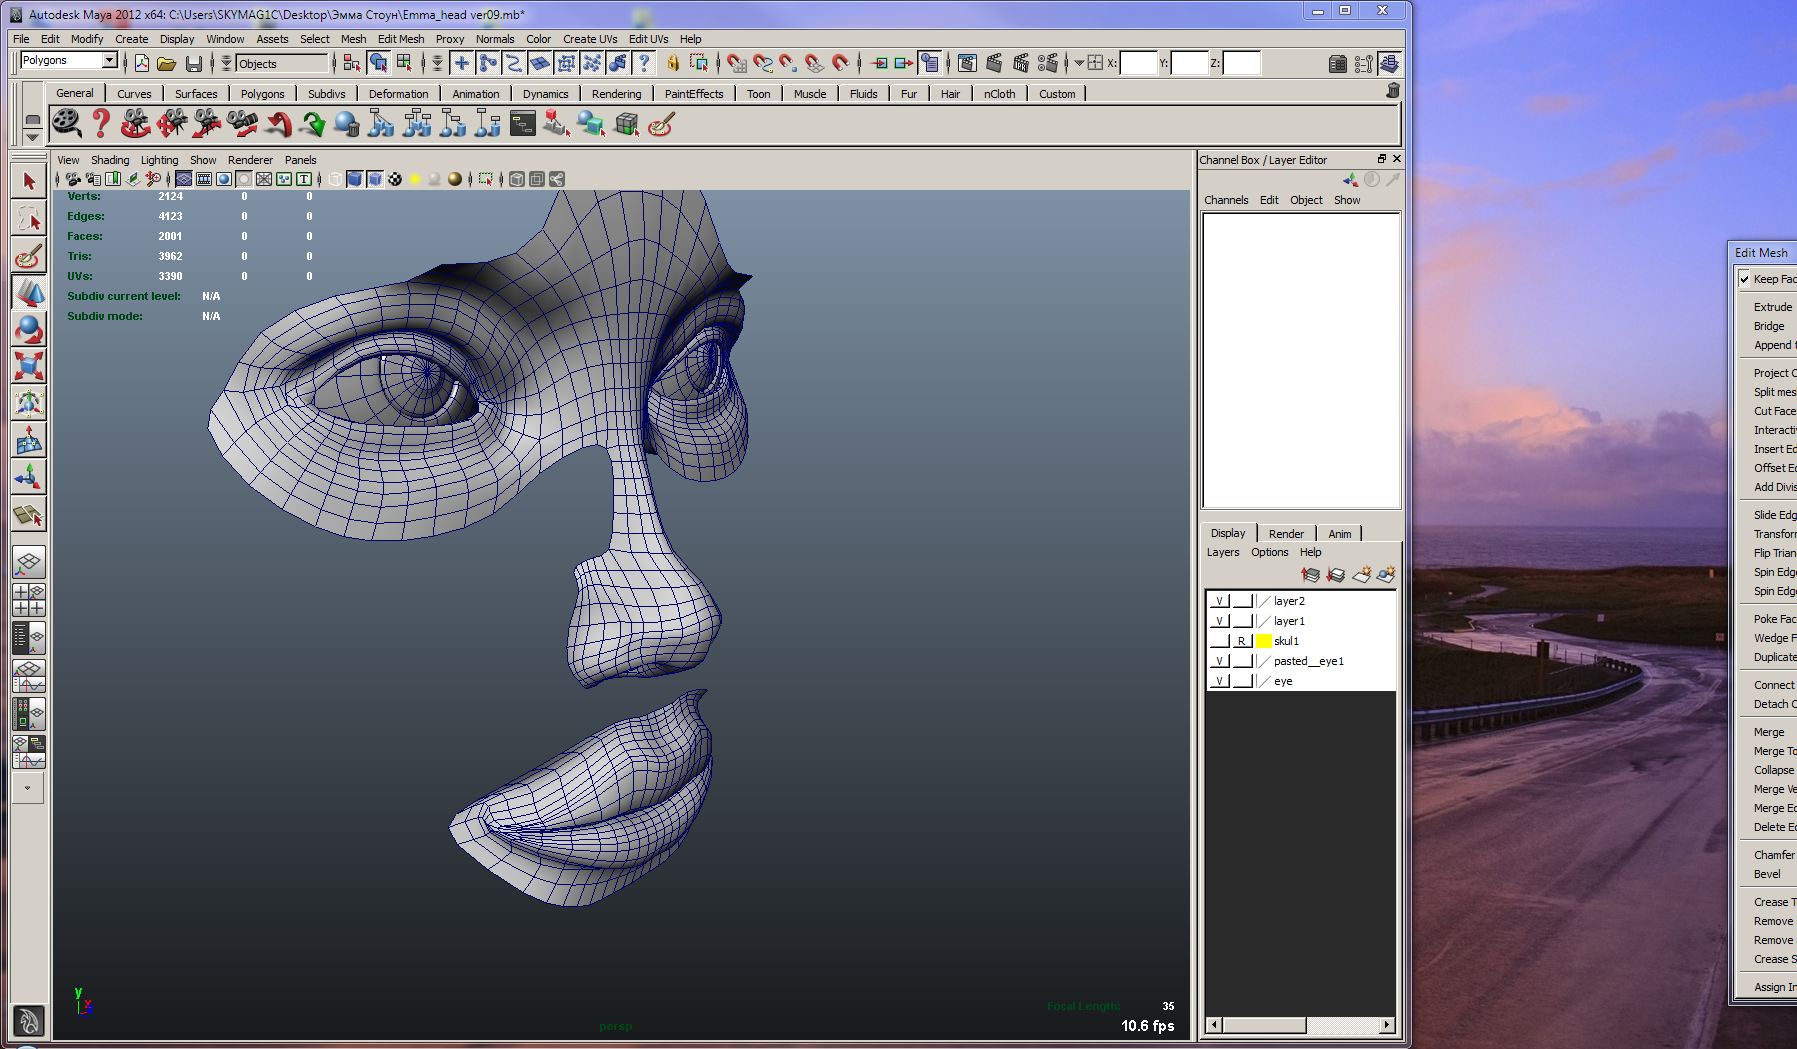Viewport: 1797px width, 1049px height.
Task: Switch to the Rendering shelf tab
Action: [616, 94]
